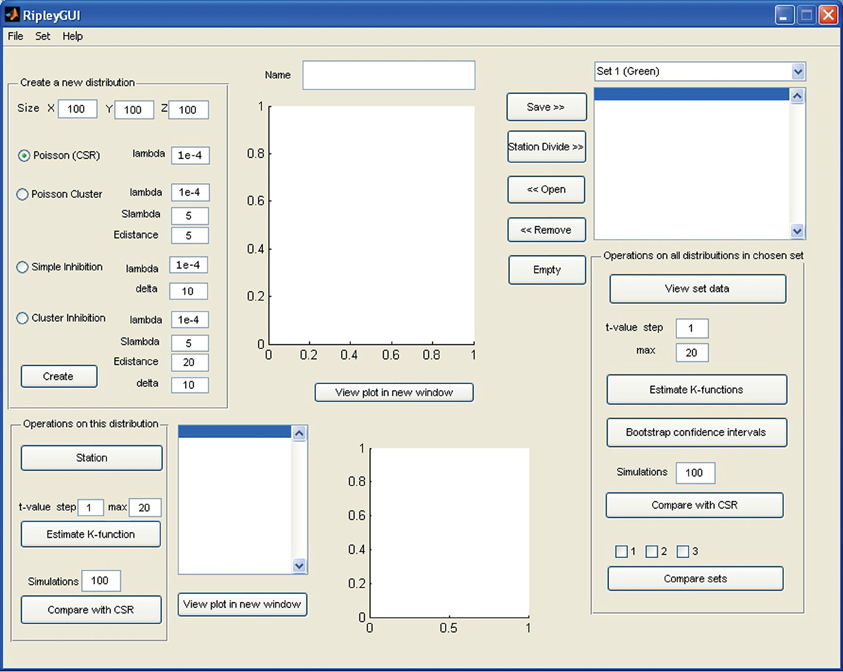
Task: Click the Estimate K-function button for this distribution
Action: 91,534
